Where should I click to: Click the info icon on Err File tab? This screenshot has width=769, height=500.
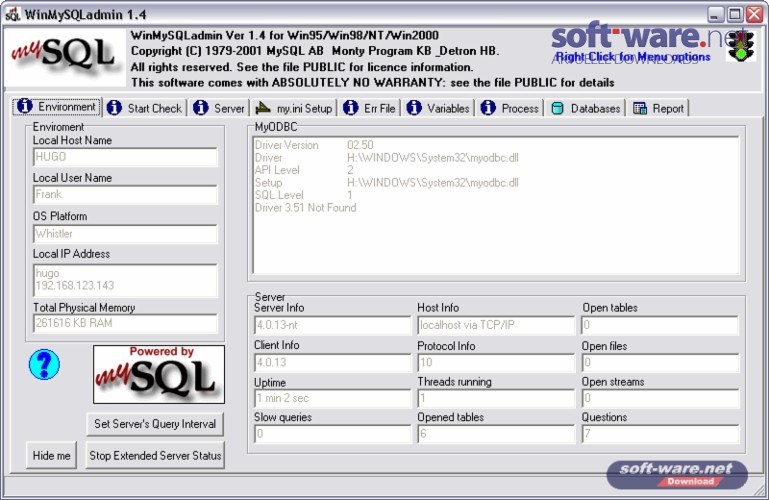coord(350,108)
